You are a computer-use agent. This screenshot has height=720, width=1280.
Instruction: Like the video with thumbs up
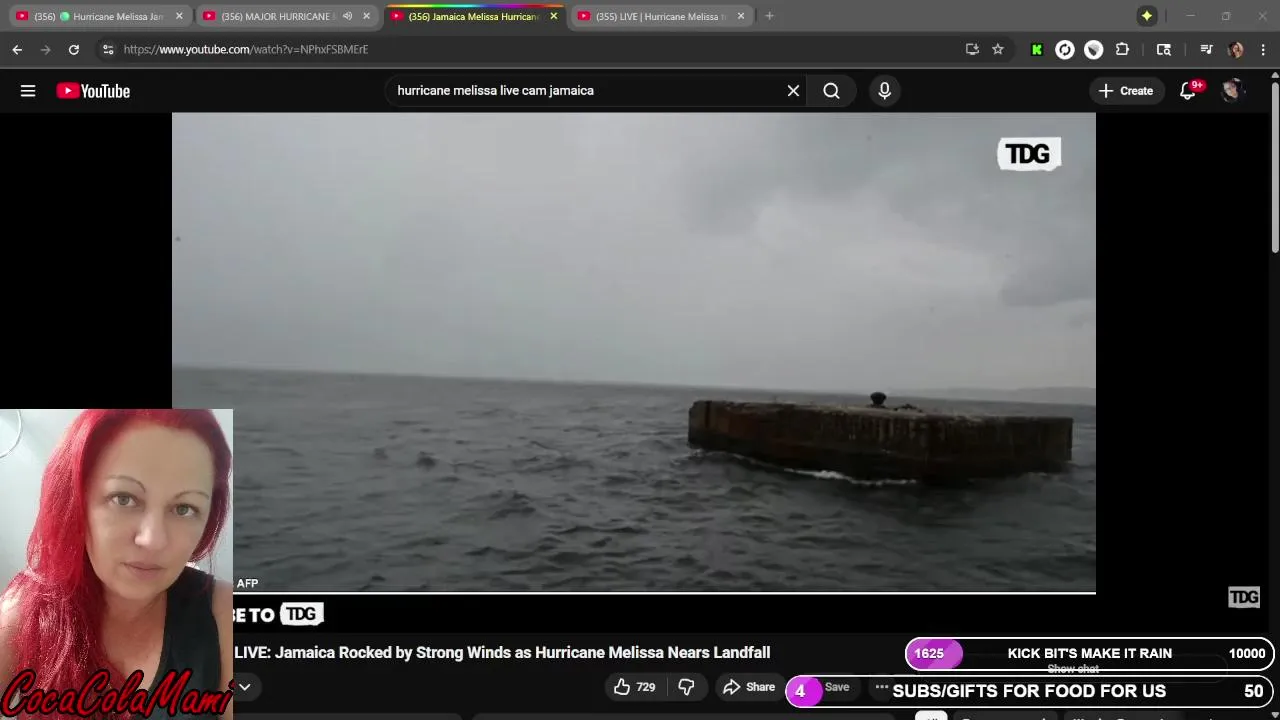click(x=634, y=687)
